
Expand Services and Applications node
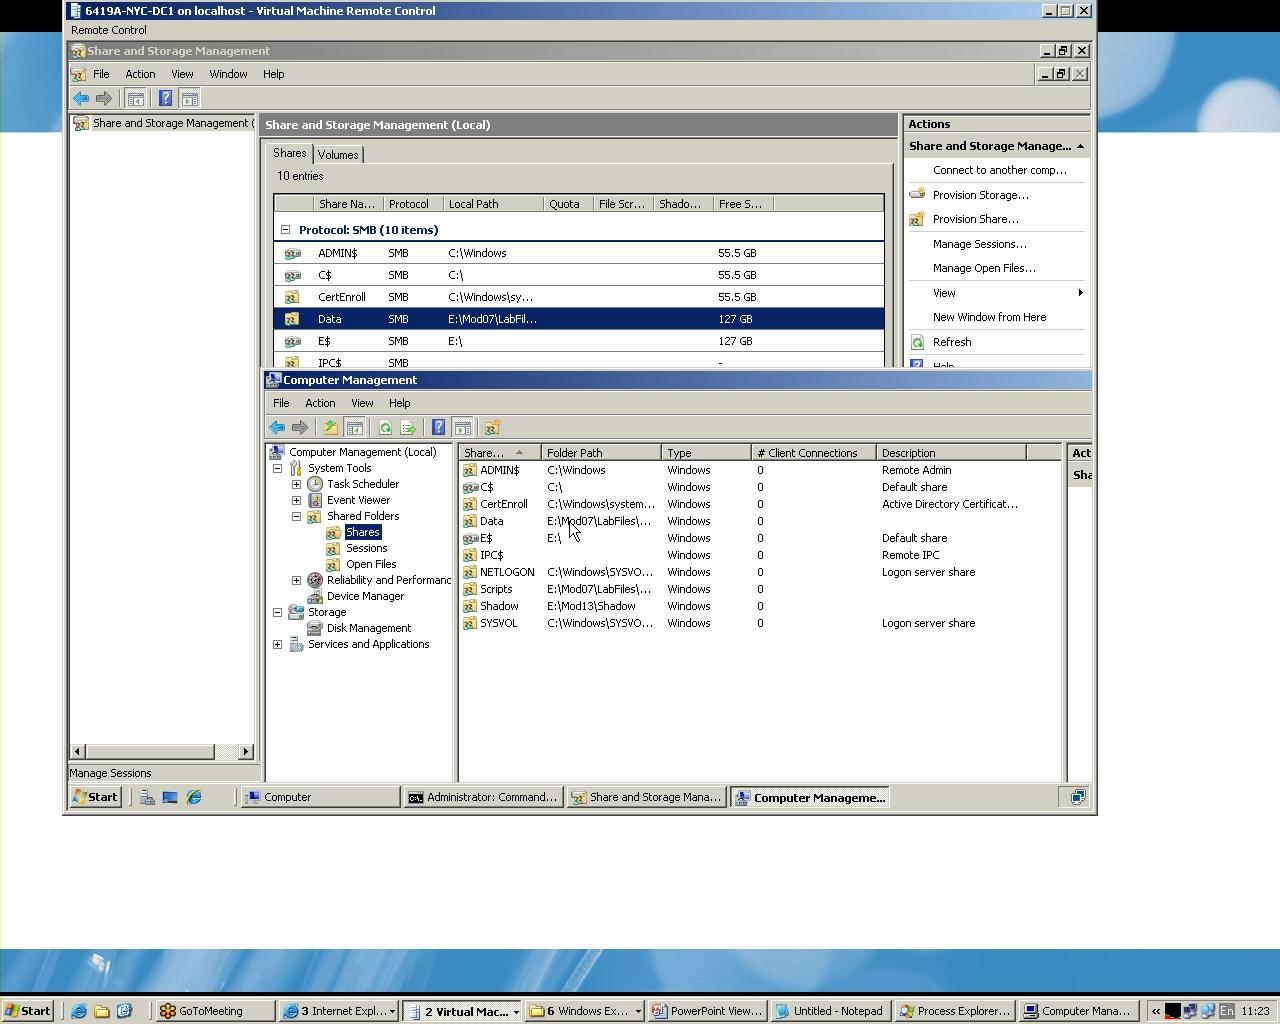[x=278, y=644]
